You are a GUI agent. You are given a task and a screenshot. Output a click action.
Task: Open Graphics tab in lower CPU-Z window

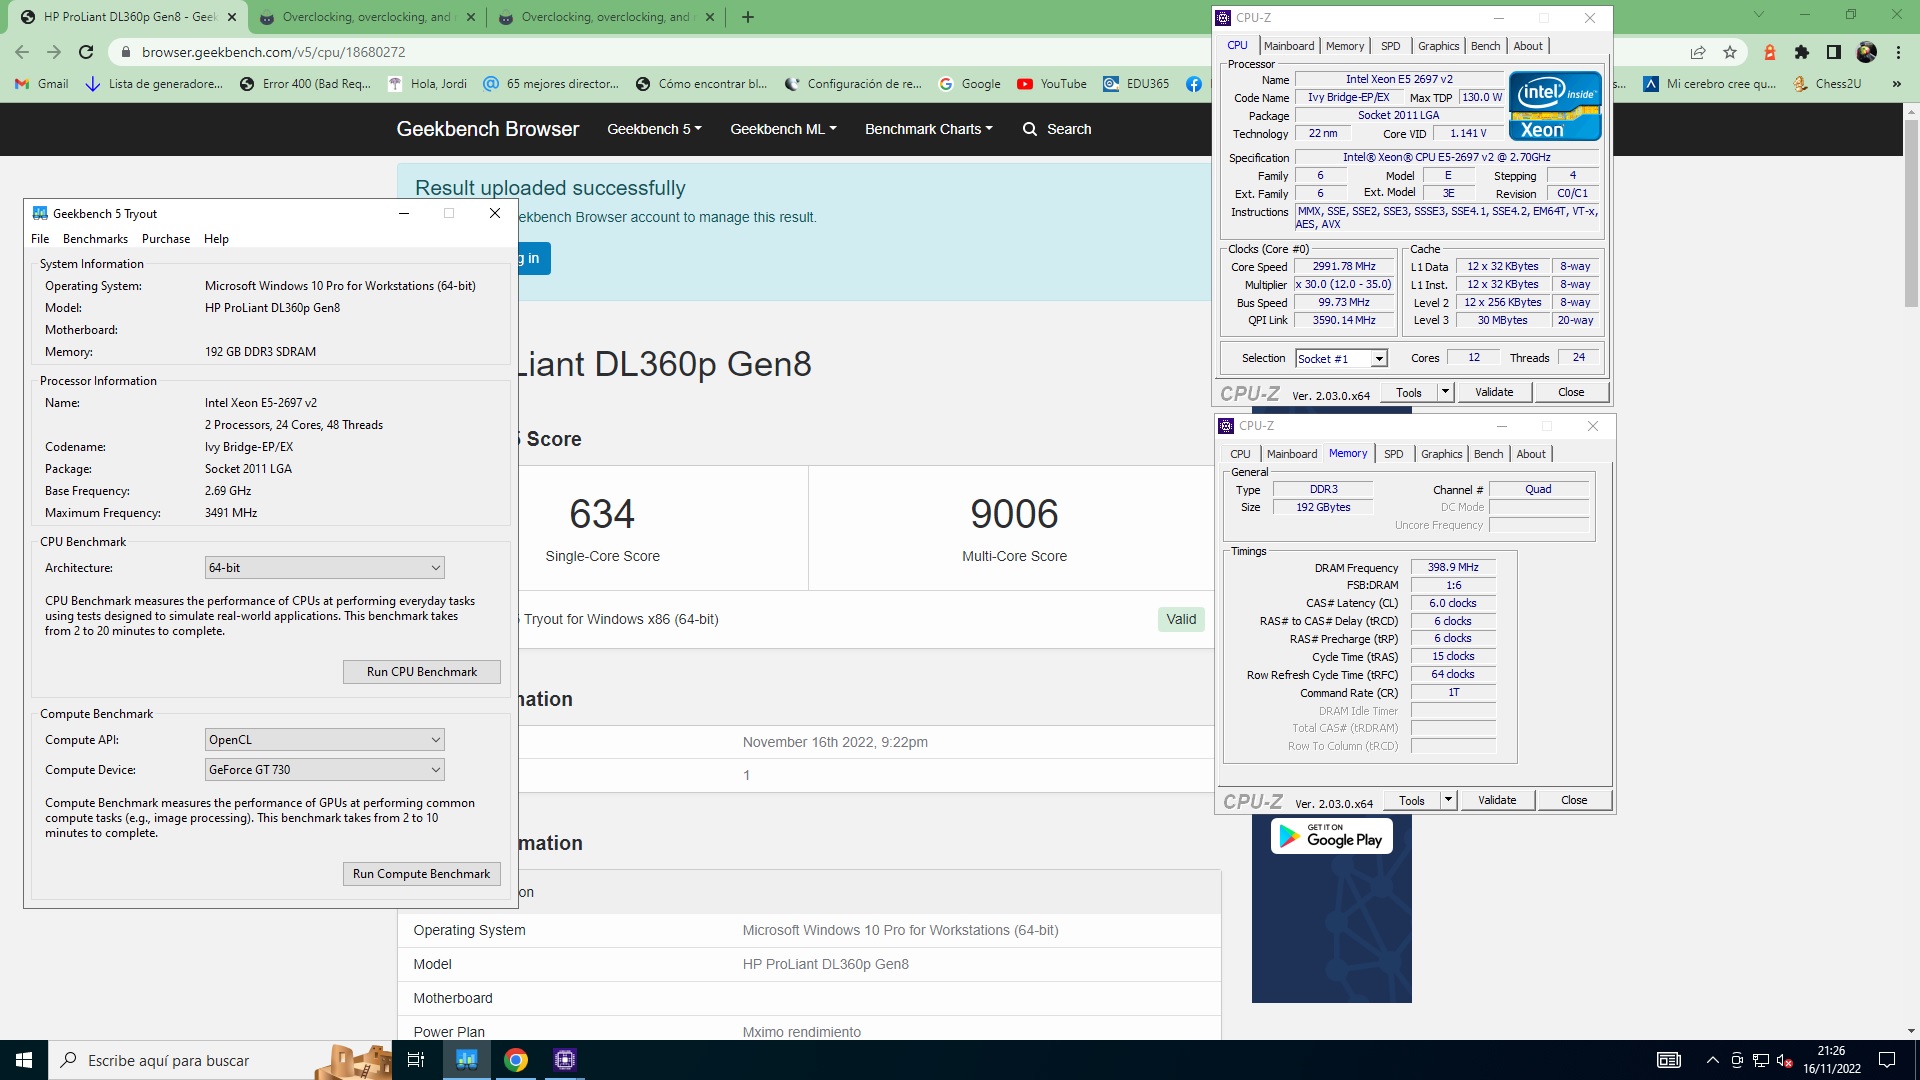pyautogui.click(x=1442, y=454)
